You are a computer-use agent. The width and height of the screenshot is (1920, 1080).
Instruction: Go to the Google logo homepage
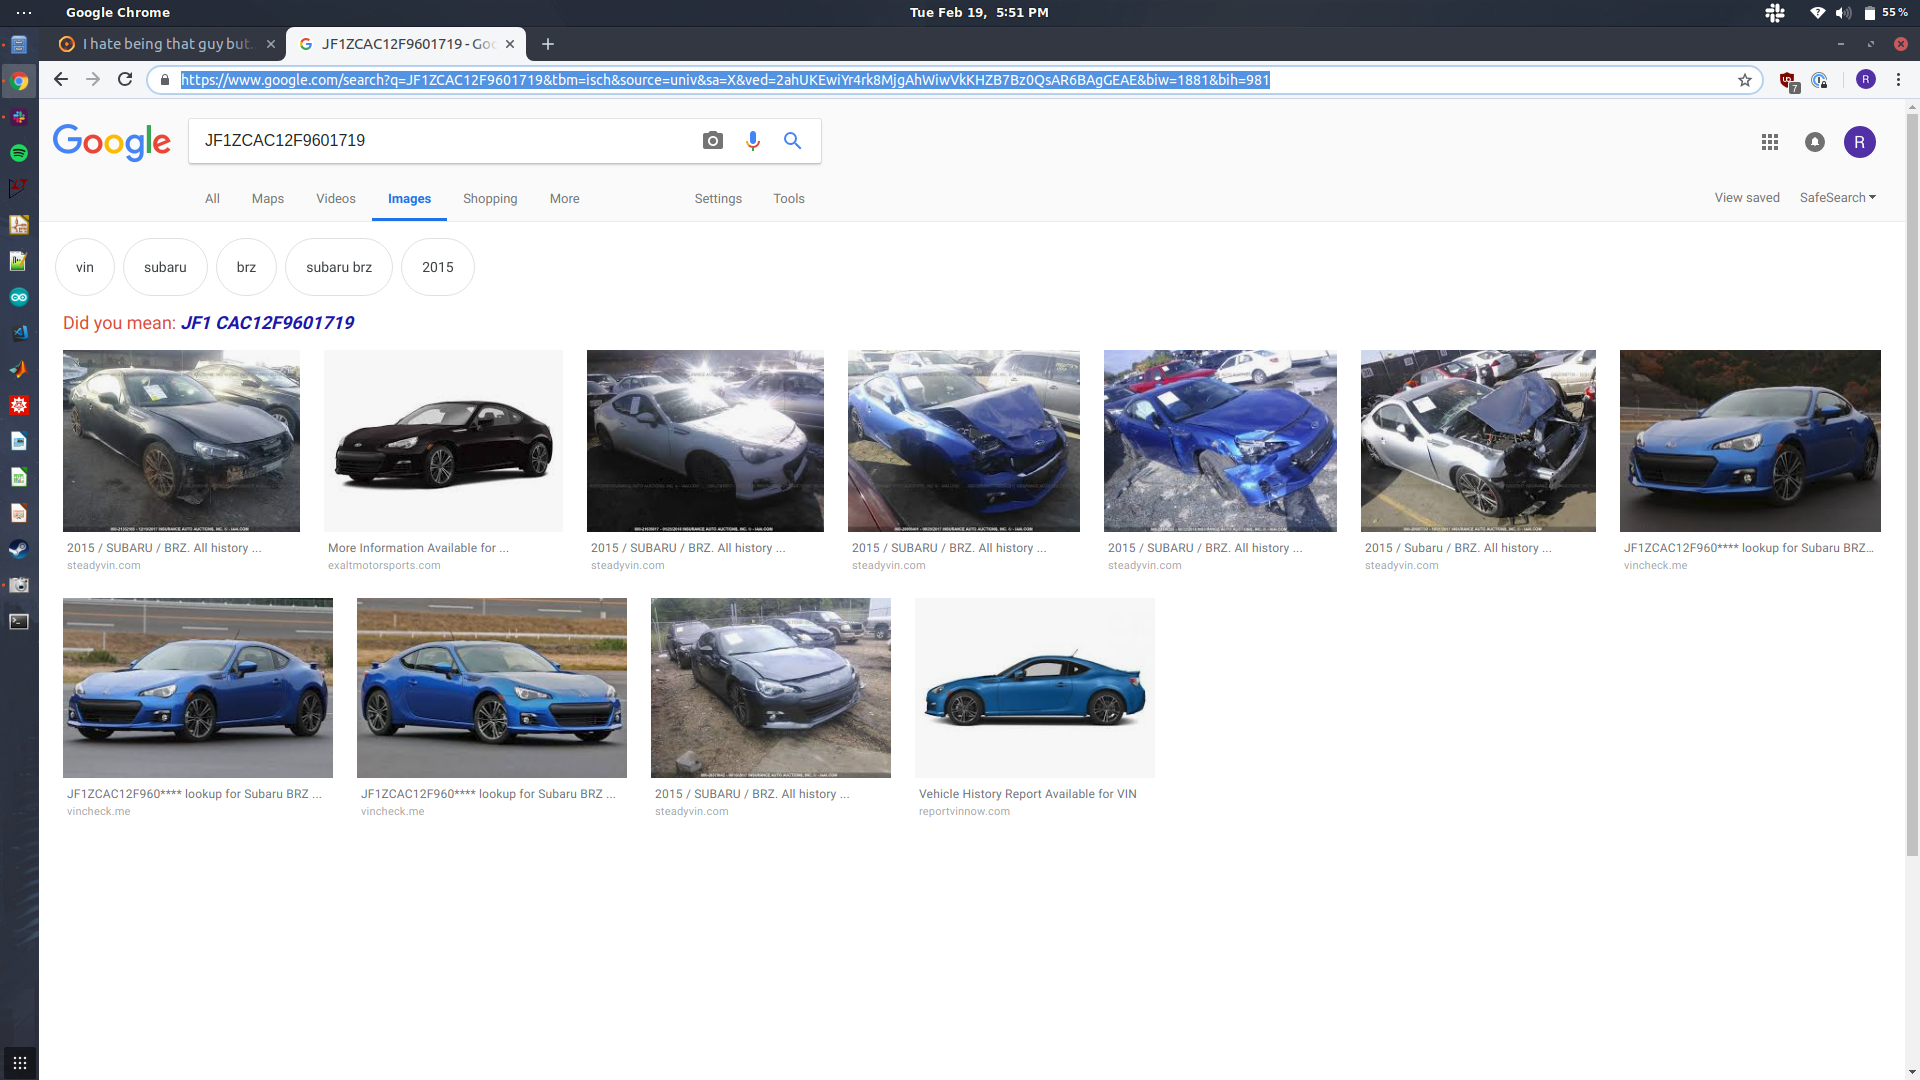point(111,142)
